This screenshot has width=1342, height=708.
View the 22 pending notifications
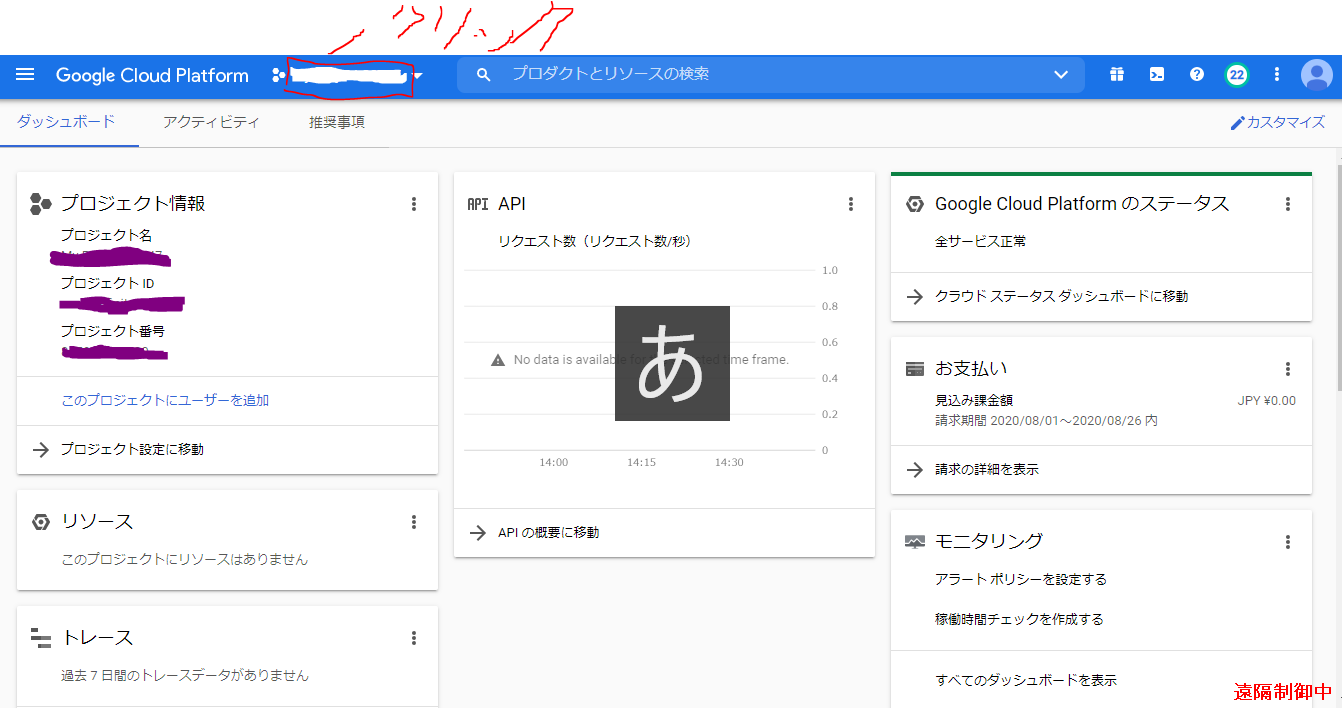point(1236,75)
